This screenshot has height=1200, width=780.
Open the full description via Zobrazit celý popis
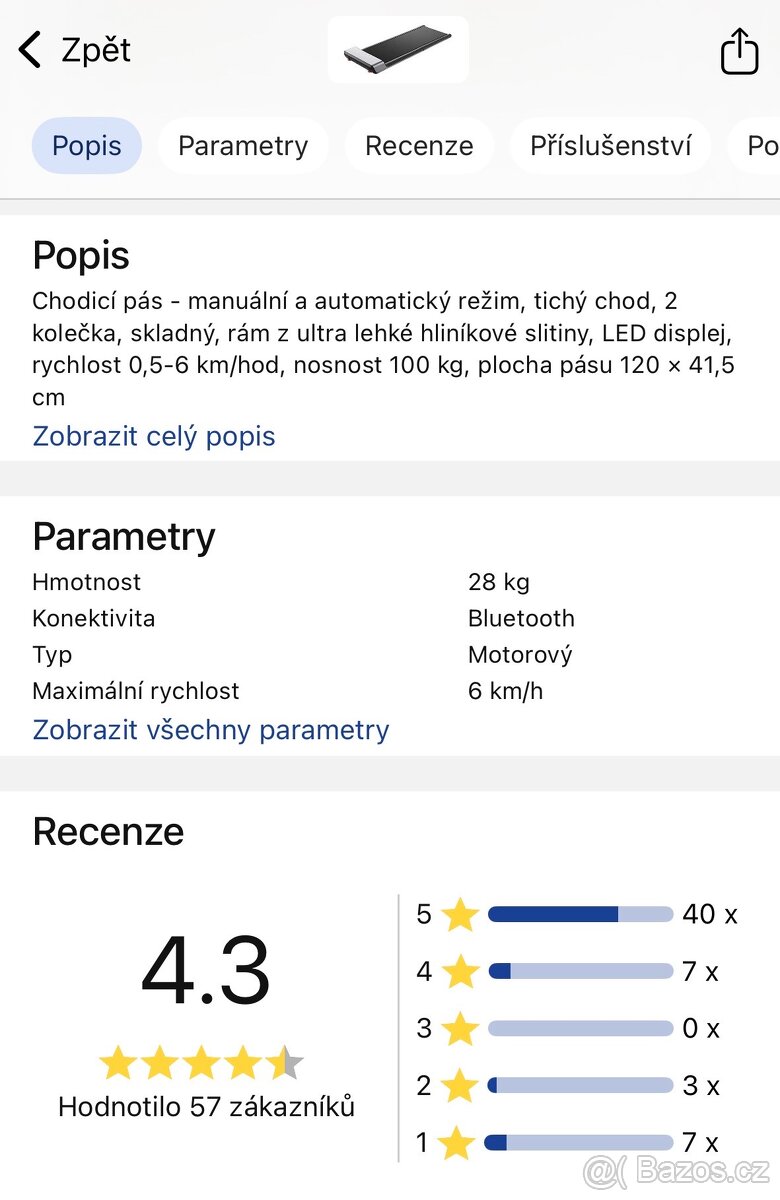pos(153,436)
